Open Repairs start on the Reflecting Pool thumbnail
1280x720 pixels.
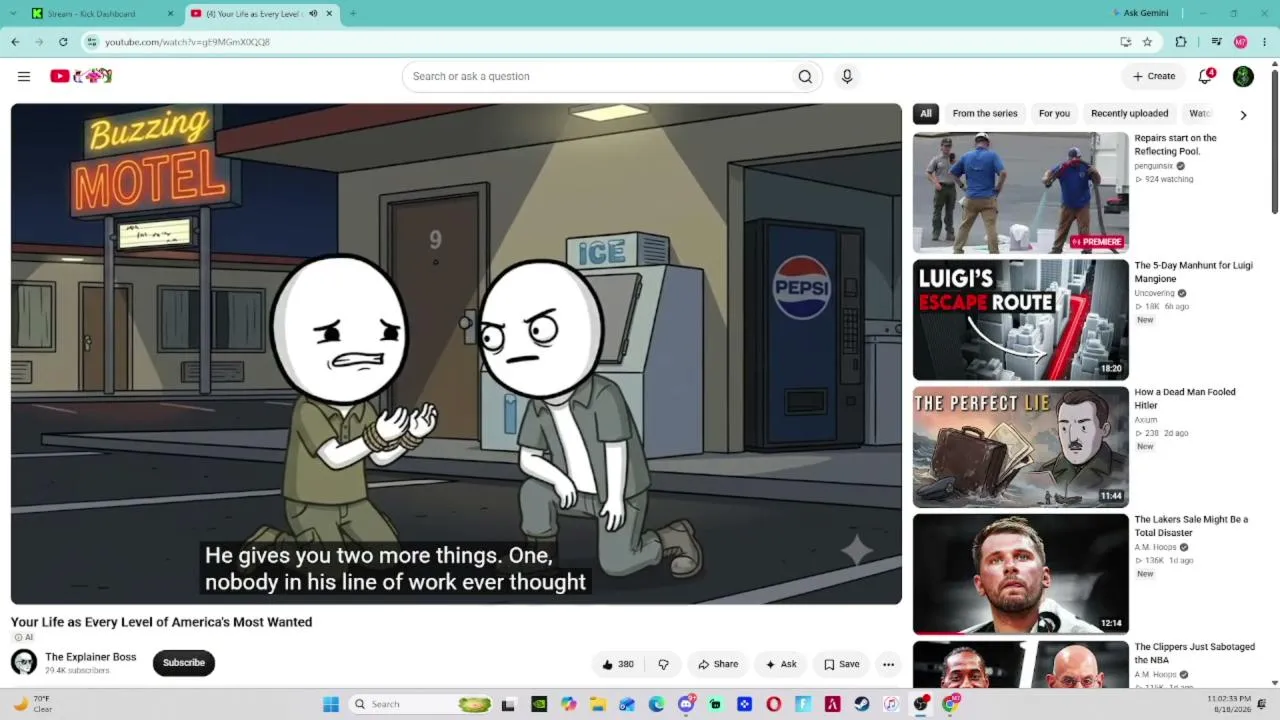(1020, 193)
